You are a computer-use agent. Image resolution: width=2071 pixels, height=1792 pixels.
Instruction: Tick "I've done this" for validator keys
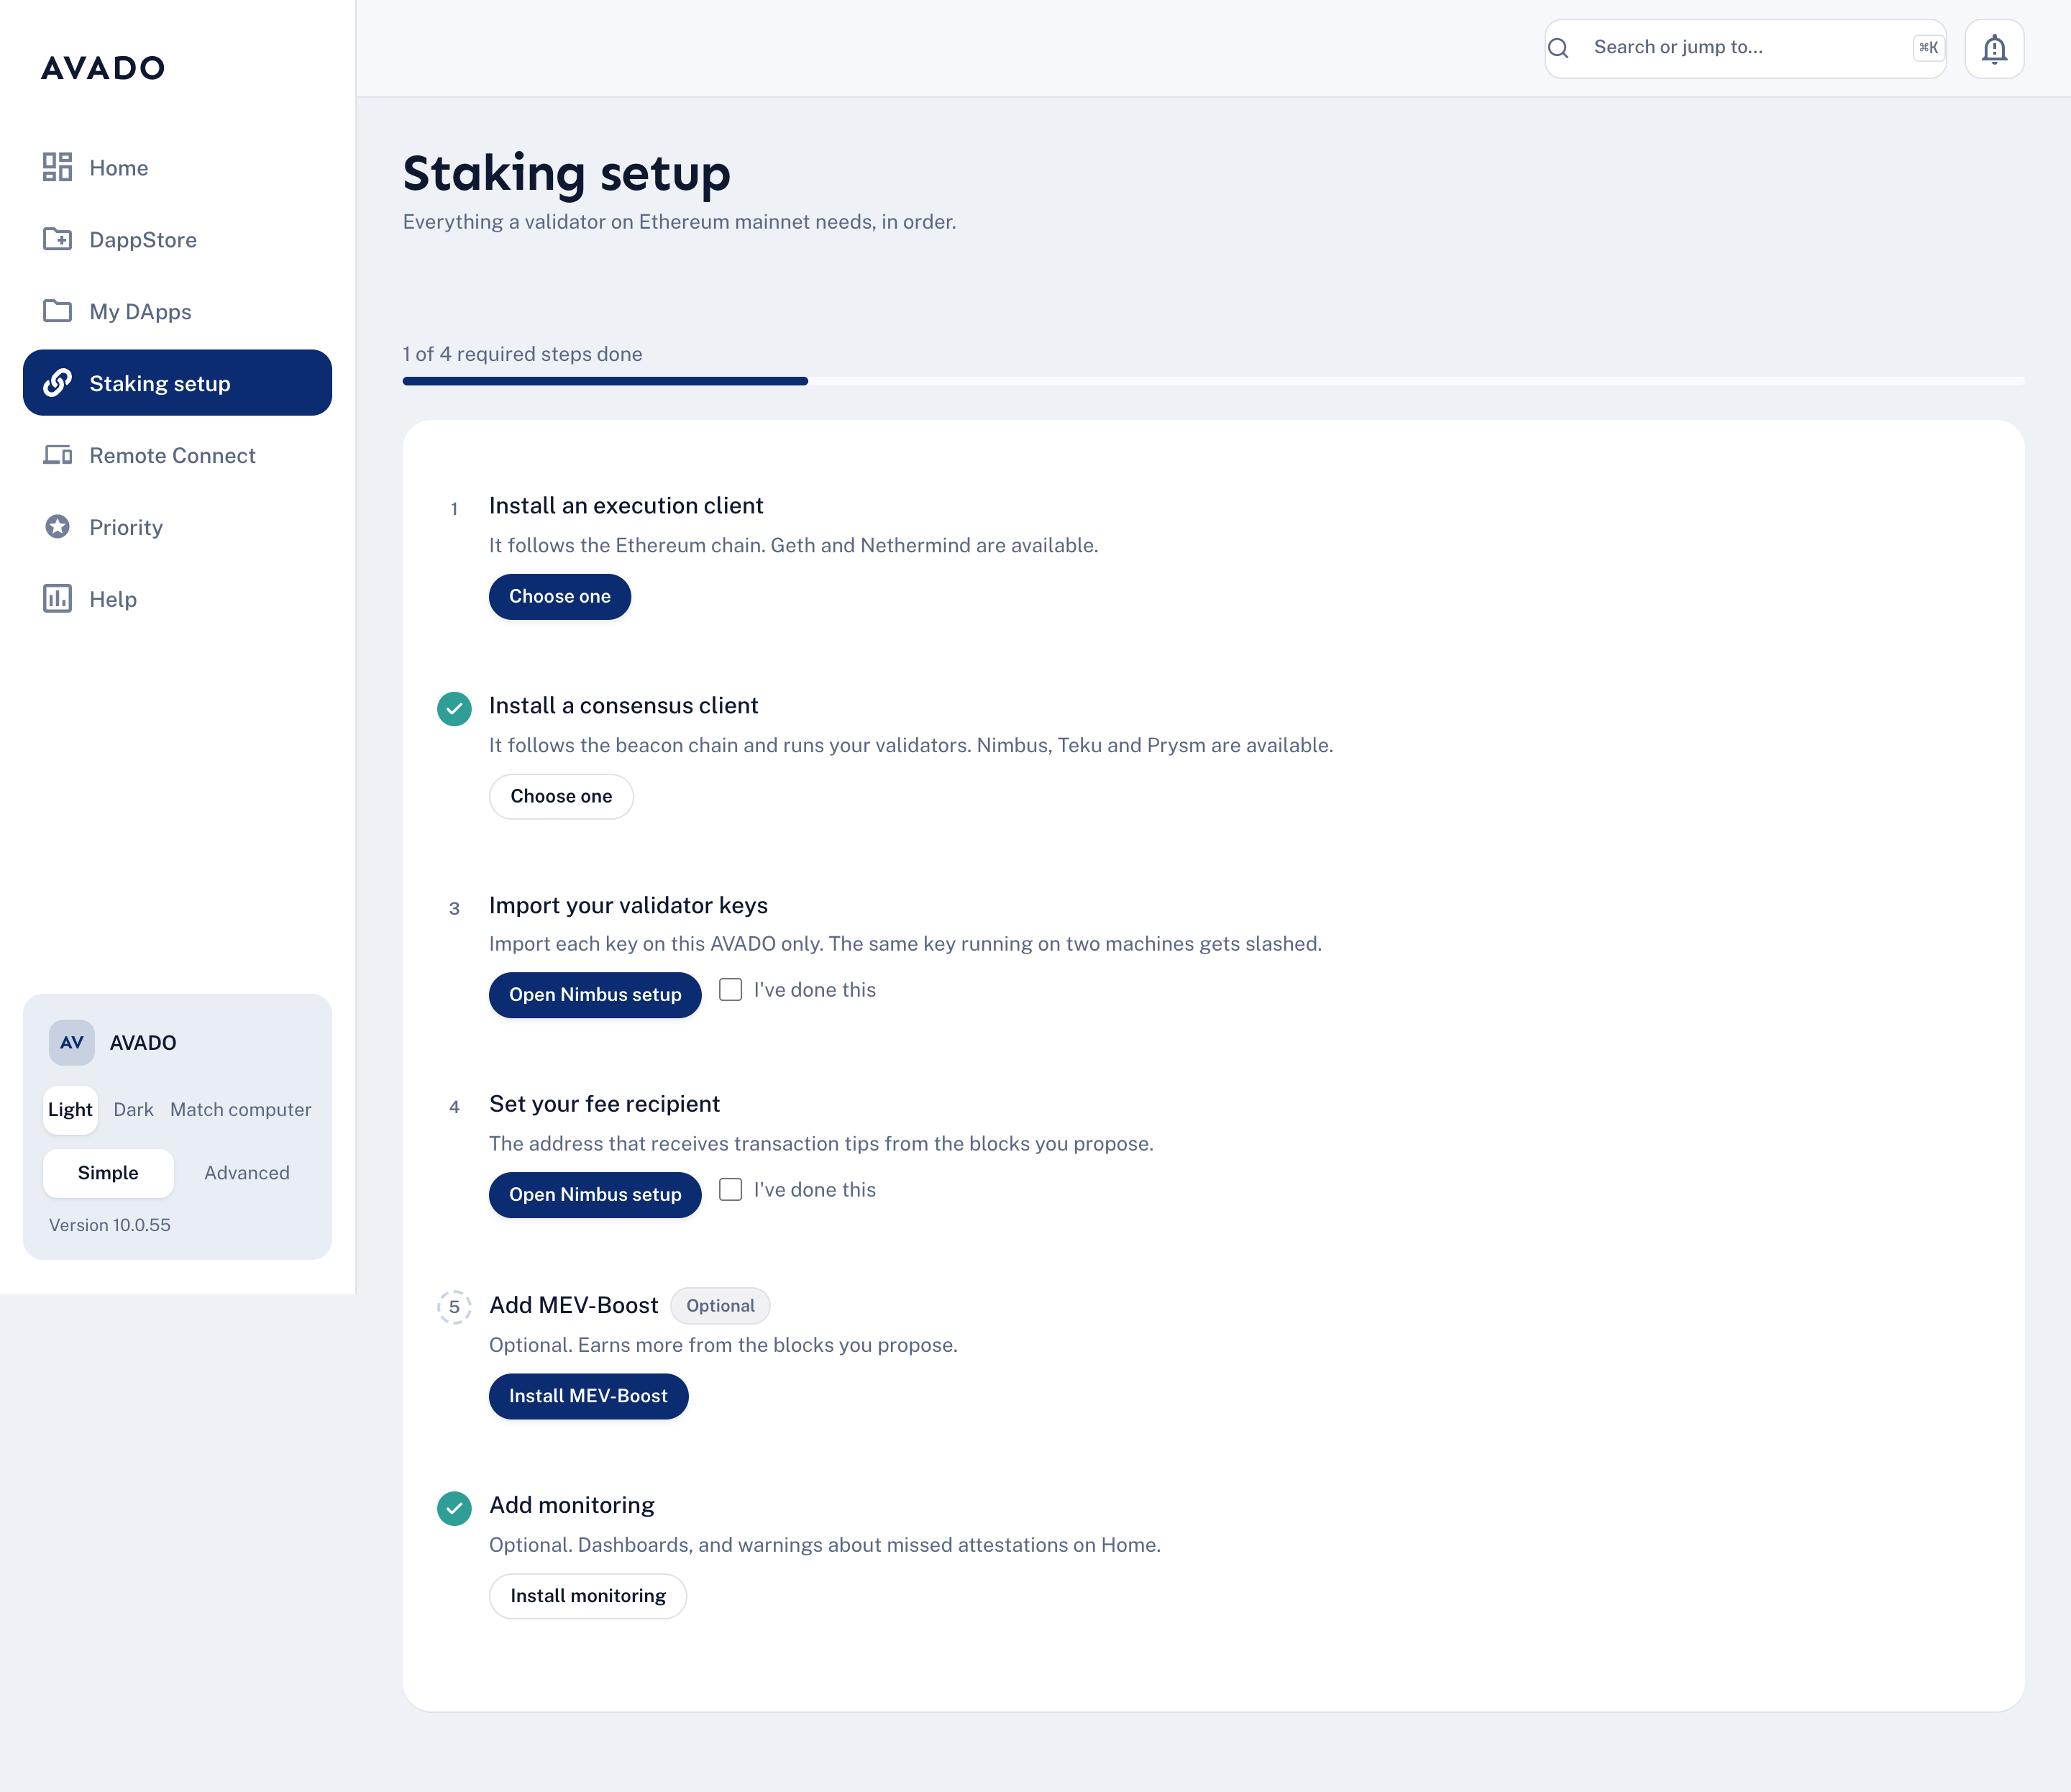[731, 990]
